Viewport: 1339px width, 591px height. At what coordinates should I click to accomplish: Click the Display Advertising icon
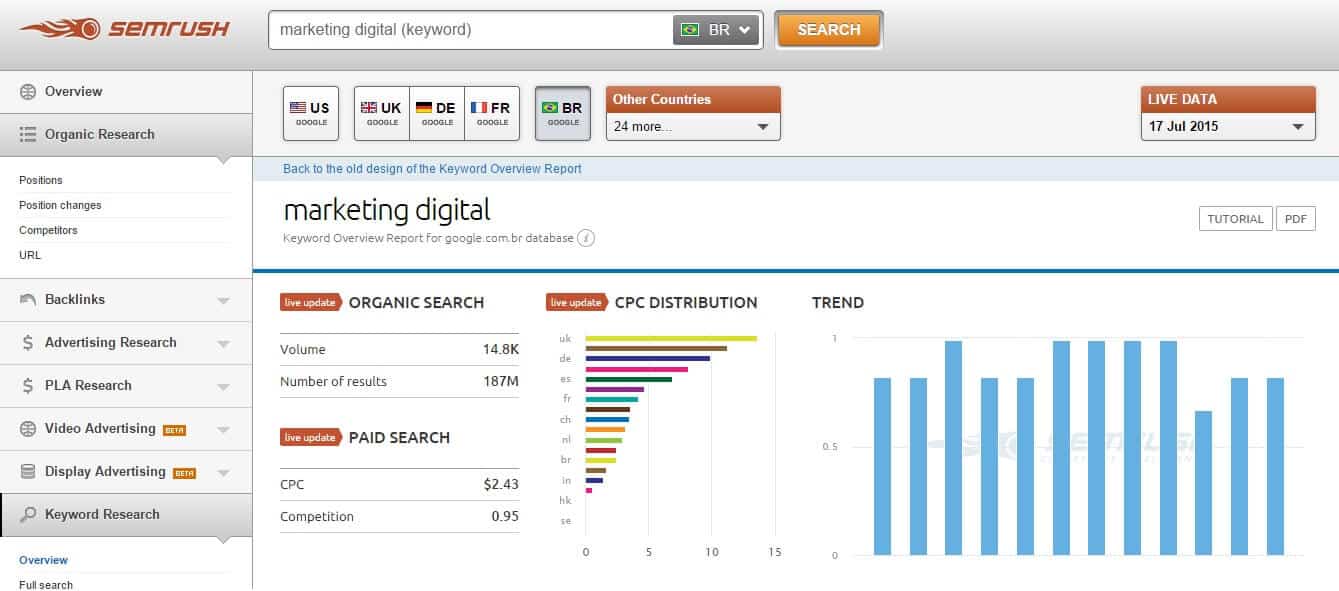click(x=28, y=471)
